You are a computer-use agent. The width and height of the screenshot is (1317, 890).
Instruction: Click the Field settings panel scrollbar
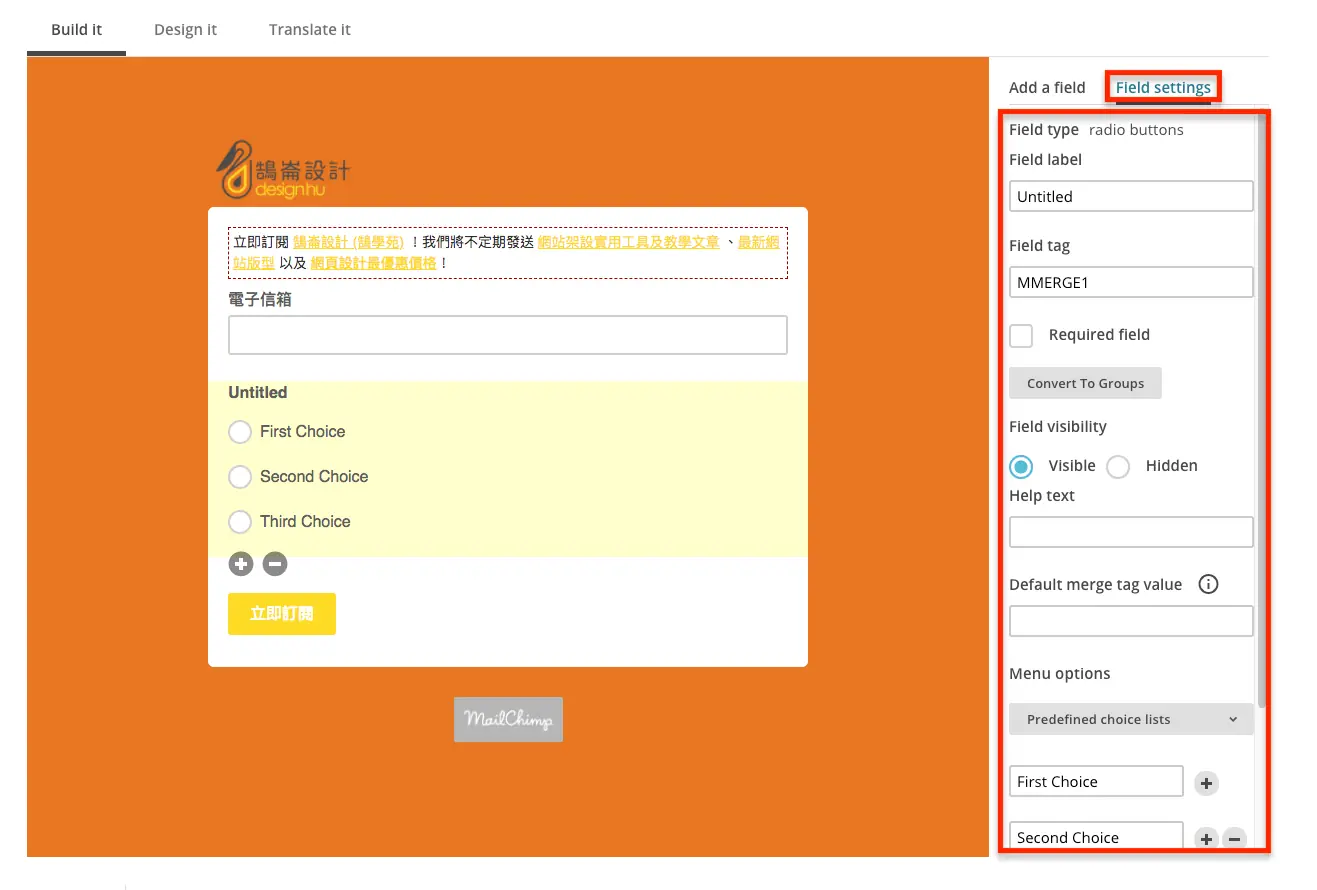click(x=1262, y=410)
